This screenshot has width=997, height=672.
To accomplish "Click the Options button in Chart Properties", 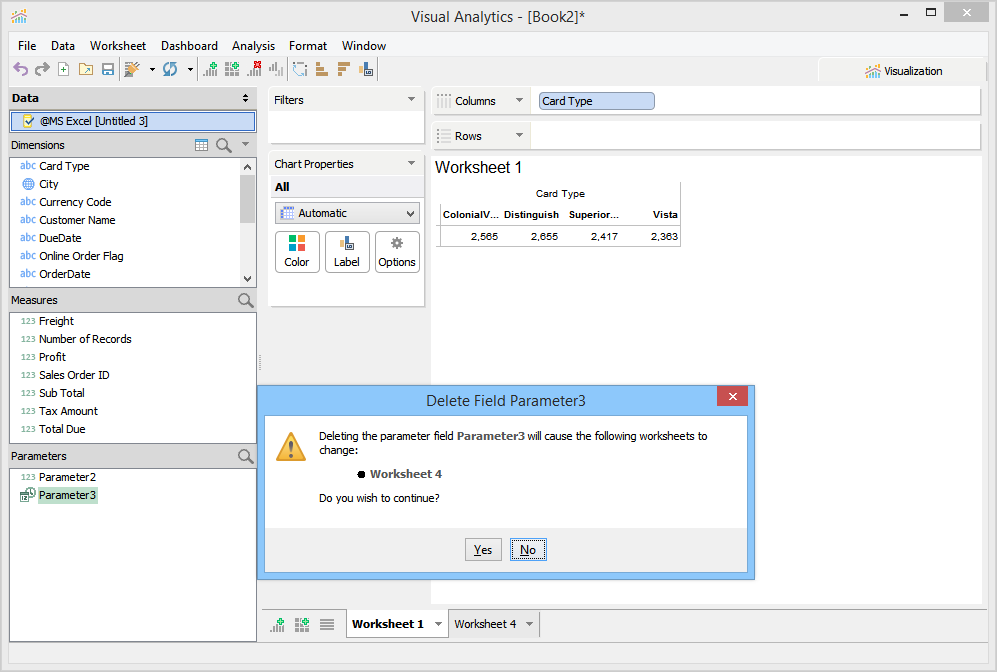I will [397, 252].
